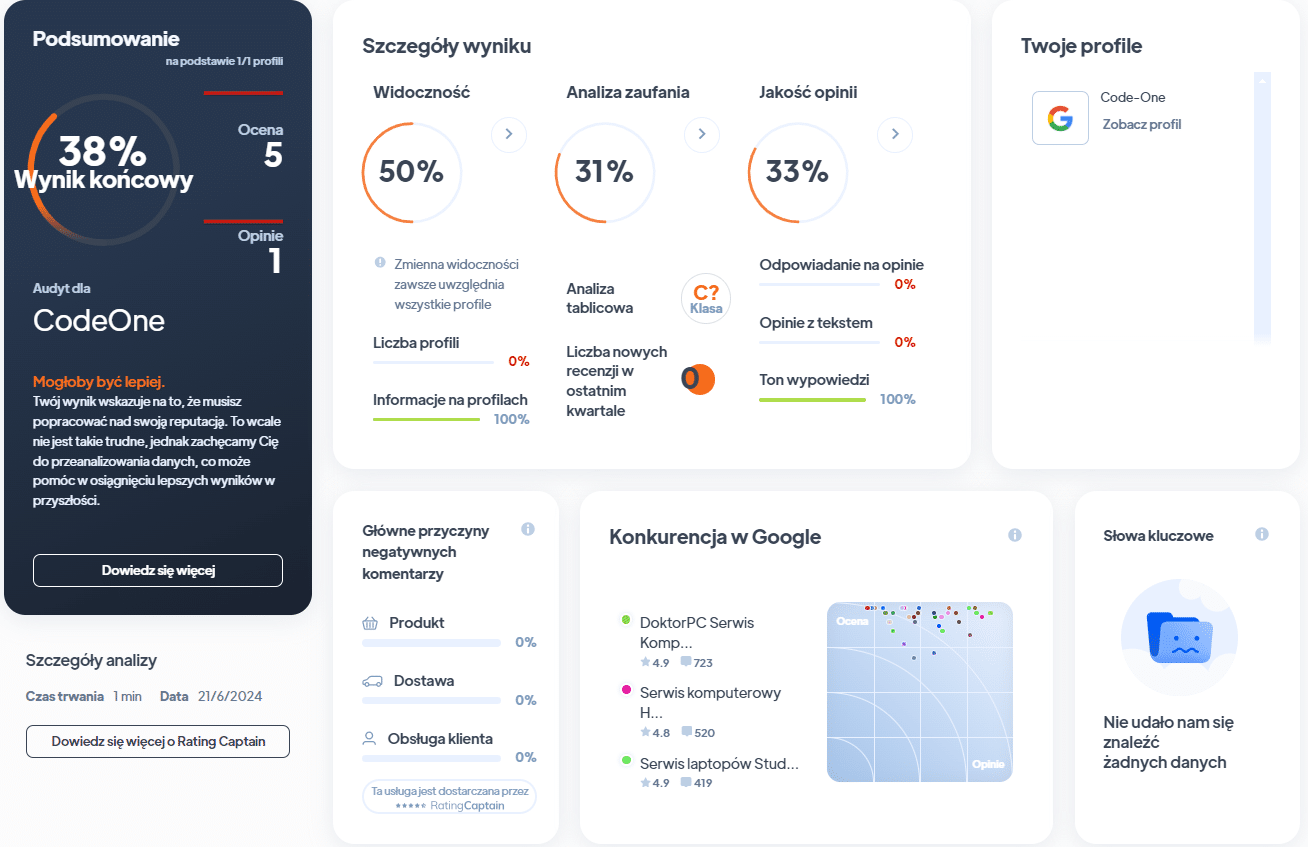Click the review count icon showing 723
Image resolution: width=1308 pixels, height=847 pixels.
click(x=686, y=662)
